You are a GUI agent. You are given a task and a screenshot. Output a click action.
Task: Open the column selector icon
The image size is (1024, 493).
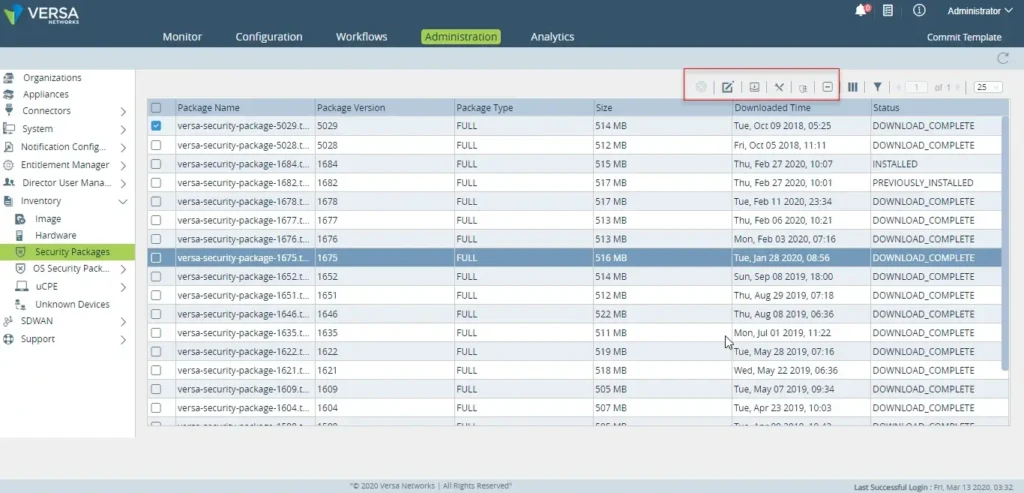tap(853, 87)
